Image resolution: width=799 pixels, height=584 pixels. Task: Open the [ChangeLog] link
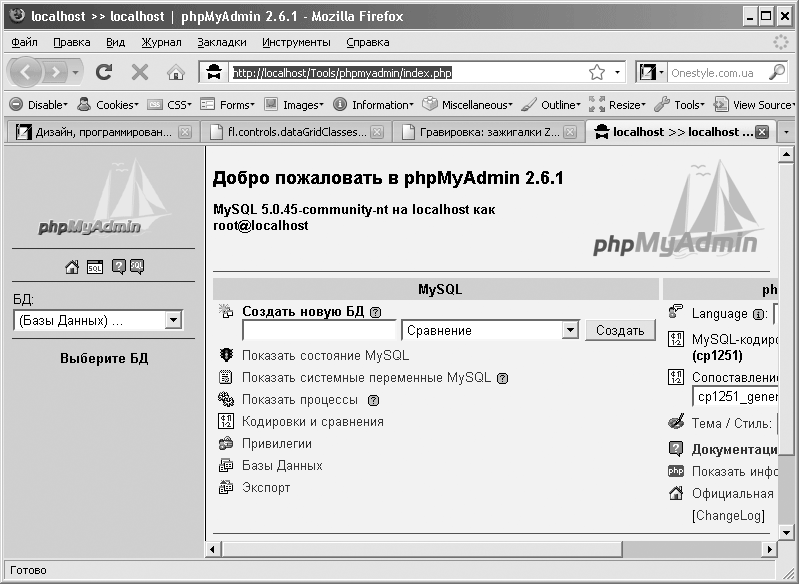[728, 516]
